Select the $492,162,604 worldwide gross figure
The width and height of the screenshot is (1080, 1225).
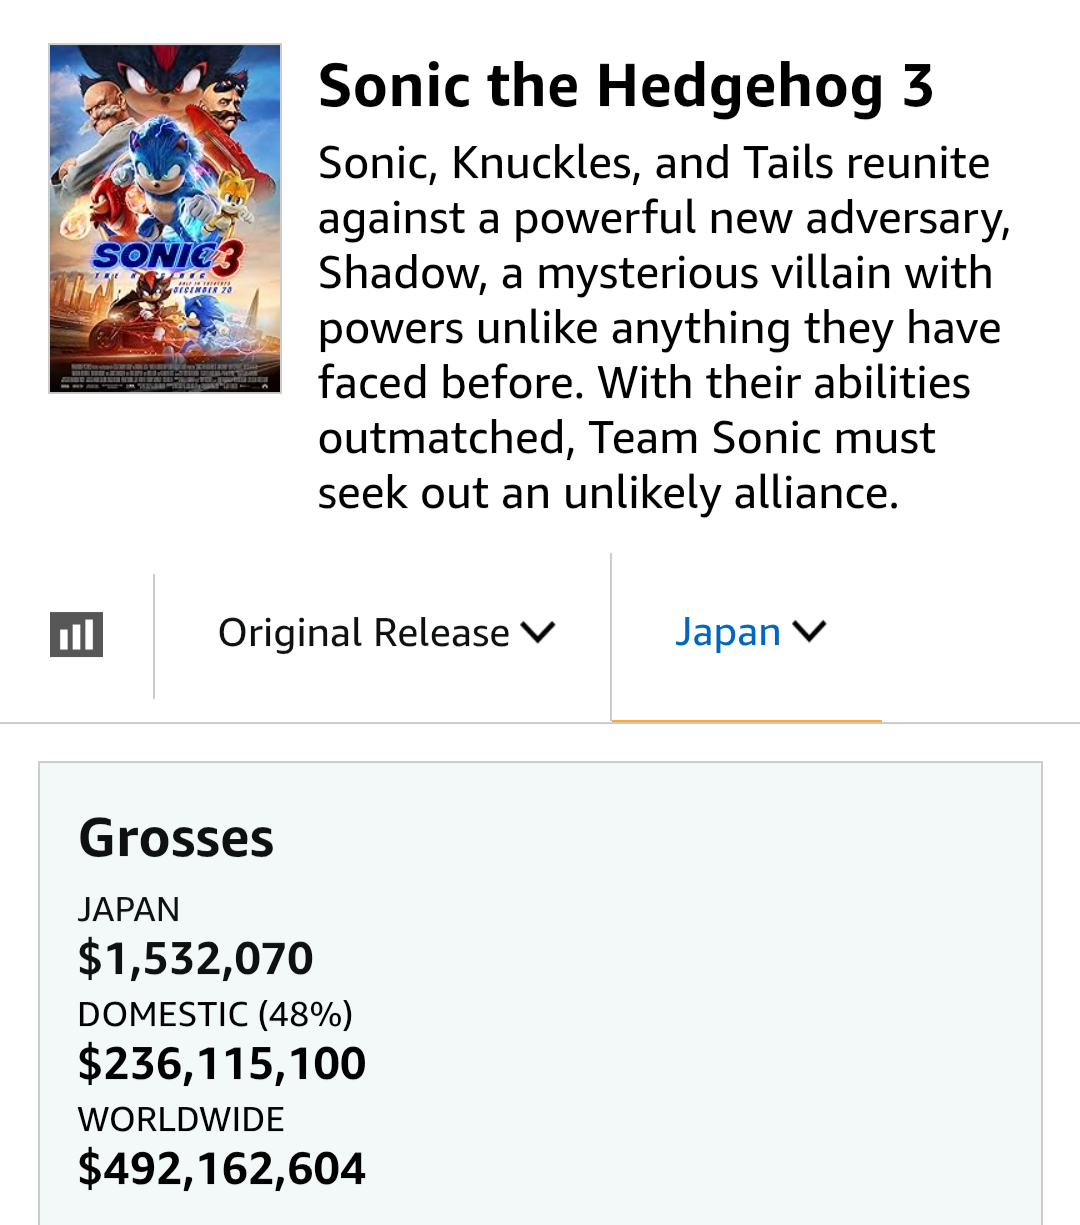tap(222, 1168)
